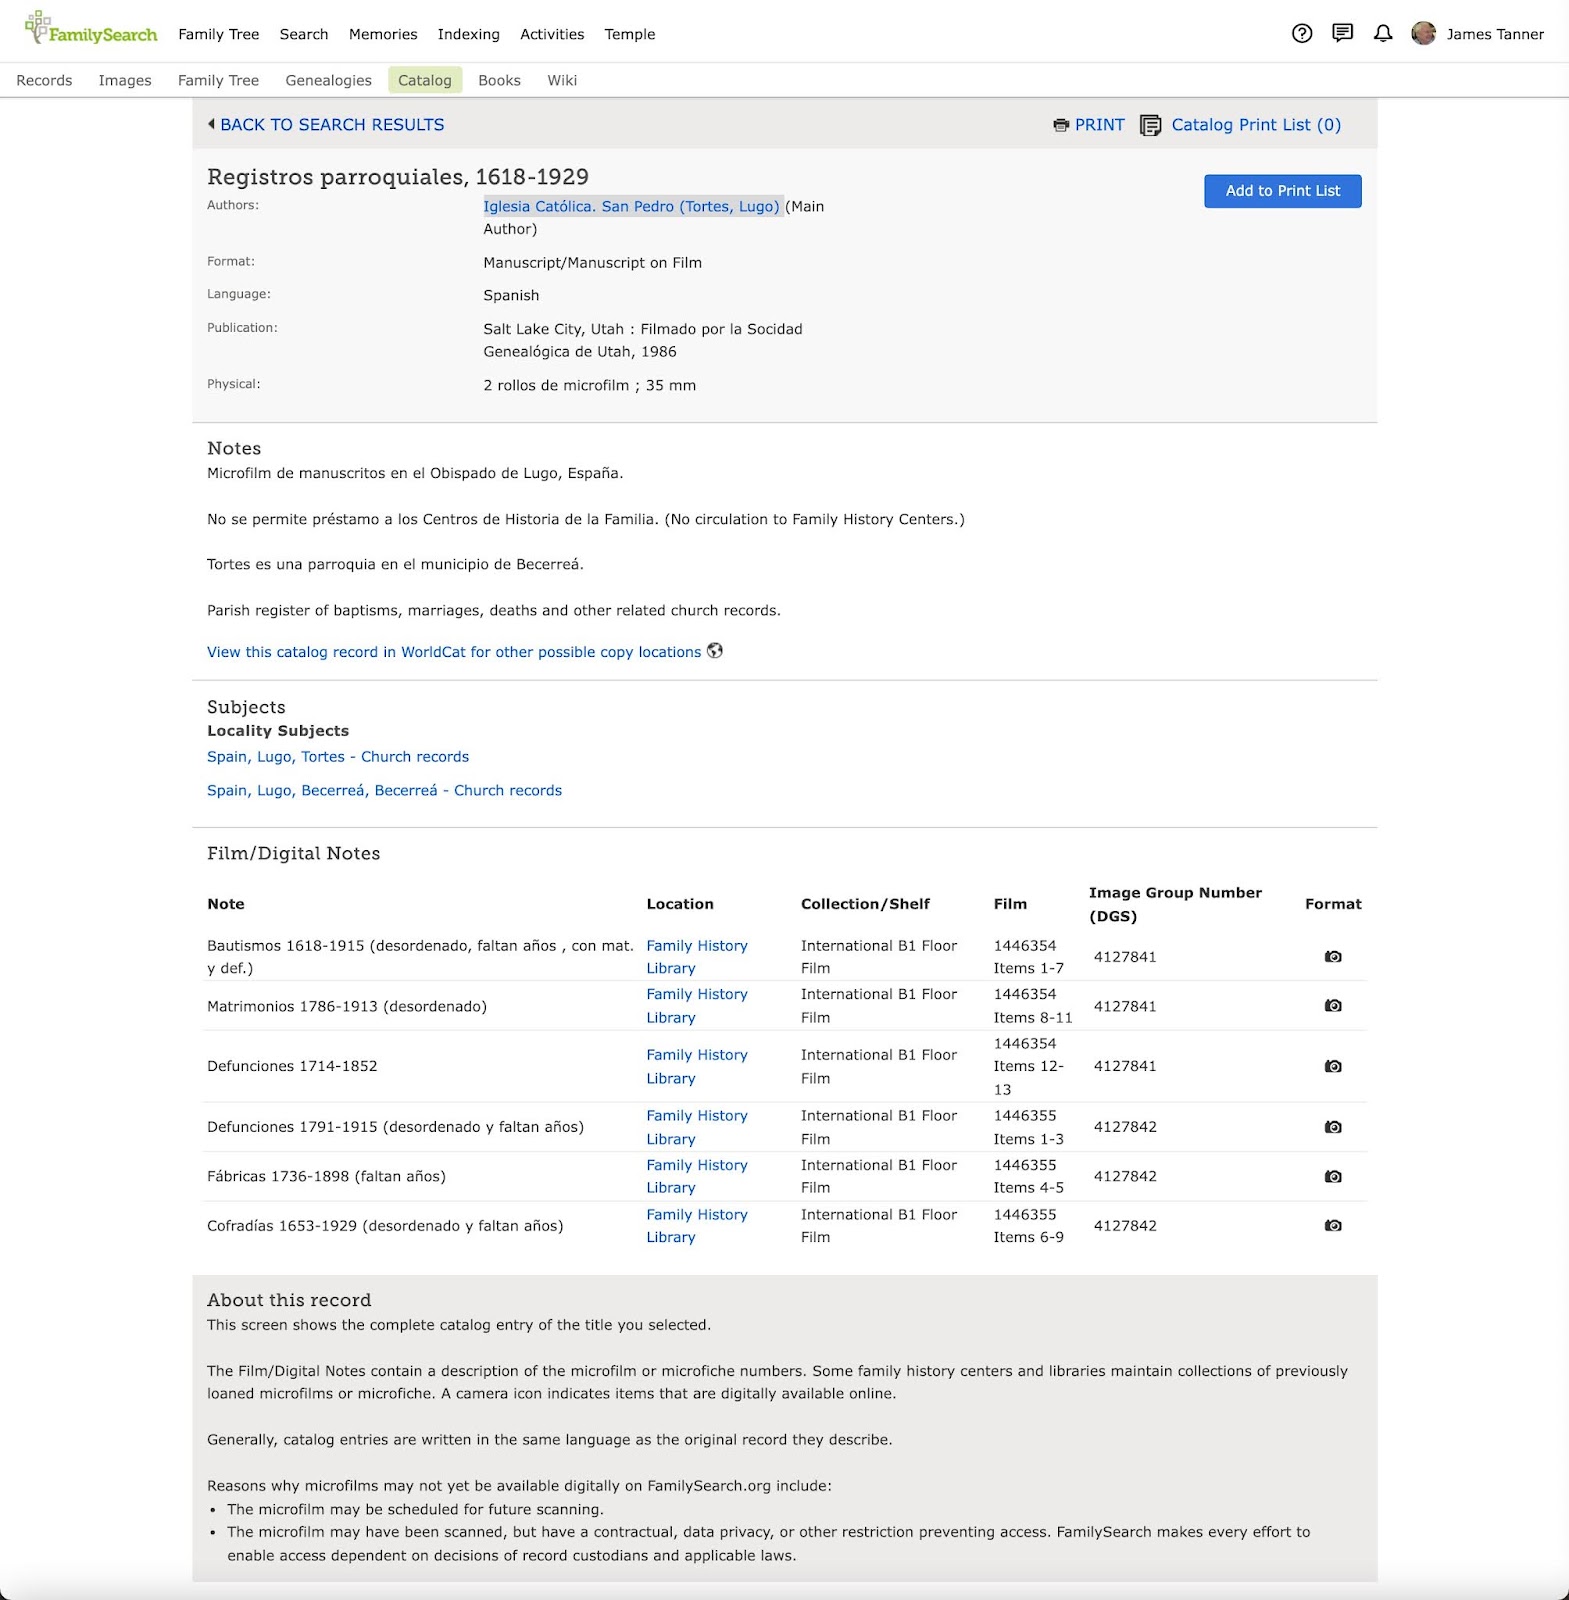Open the Activities top menu
Viewport: 1569px width, 1600px height.
point(552,34)
